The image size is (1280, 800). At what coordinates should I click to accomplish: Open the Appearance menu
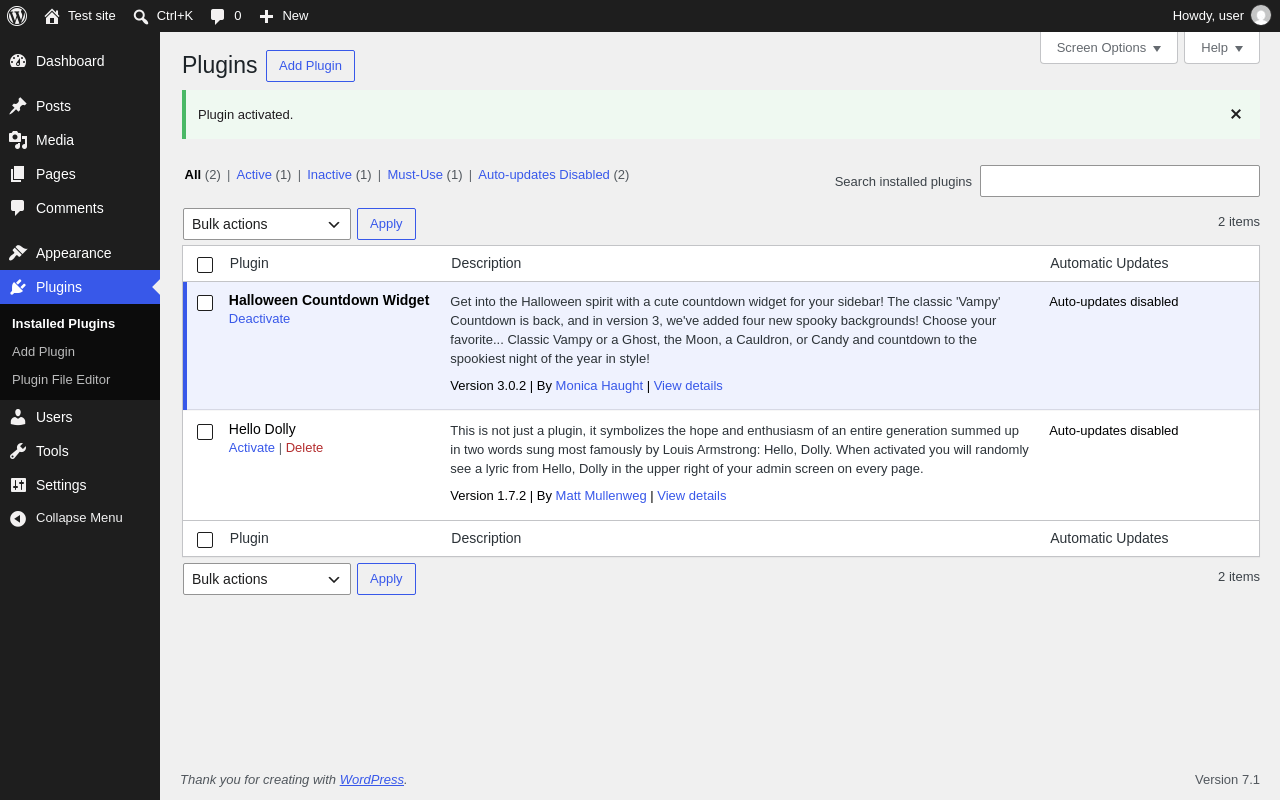pyautogui.click(x=80, y=253)
